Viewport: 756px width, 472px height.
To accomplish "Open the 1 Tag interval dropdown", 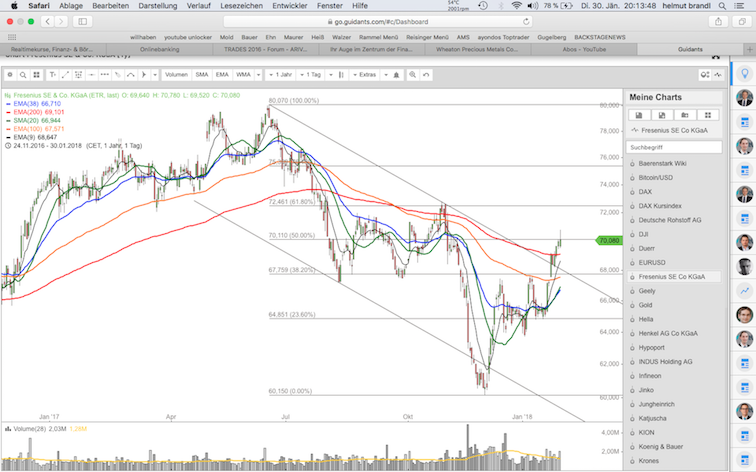I will [x=310, y=75].
